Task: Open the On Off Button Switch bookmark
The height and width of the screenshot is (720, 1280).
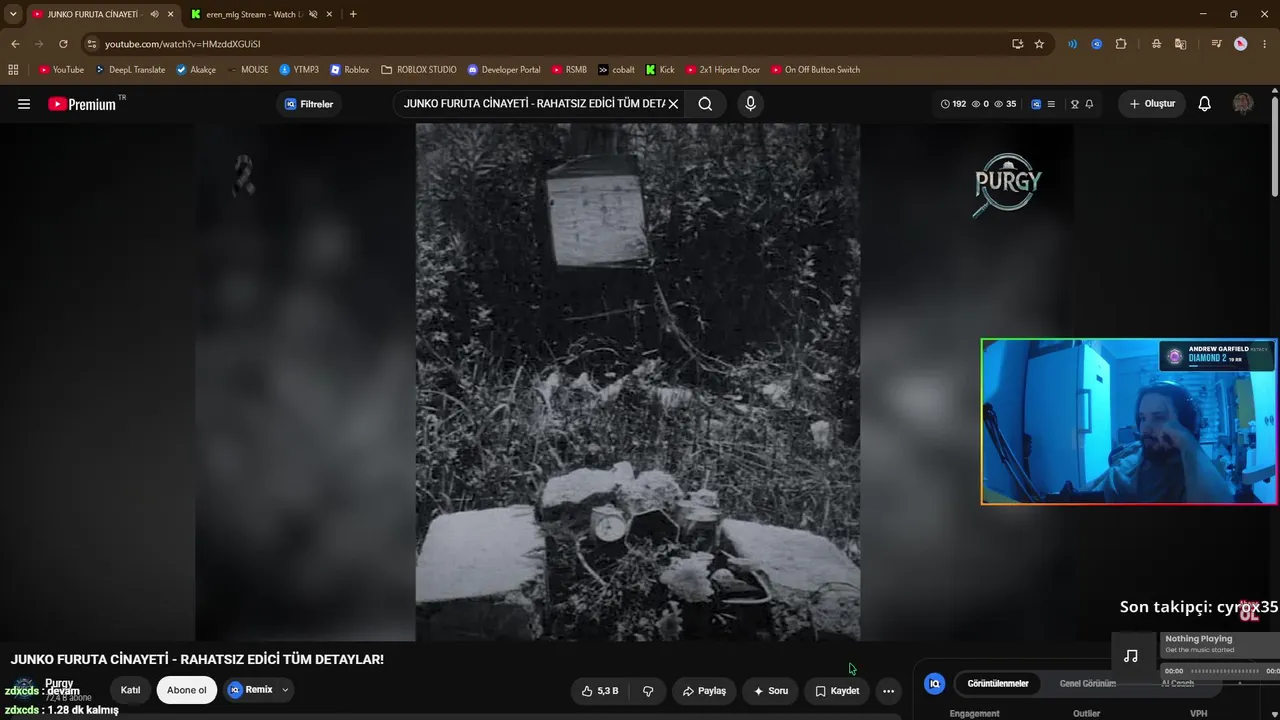Action: point(815,70)
